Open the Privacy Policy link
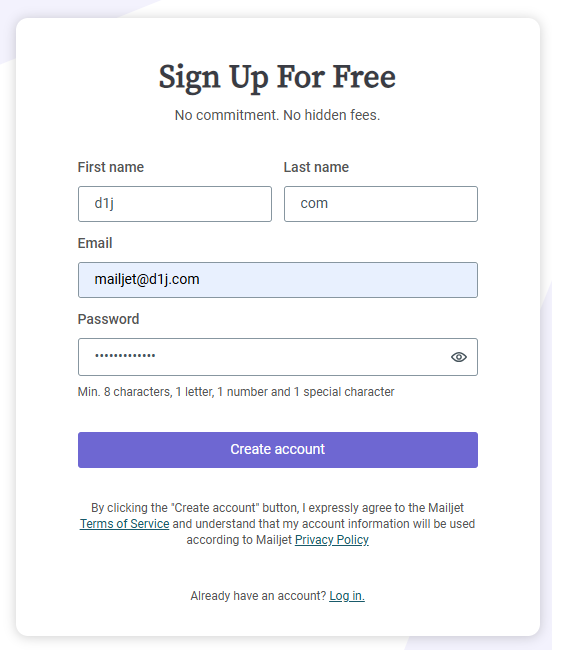 pos(332,540)
